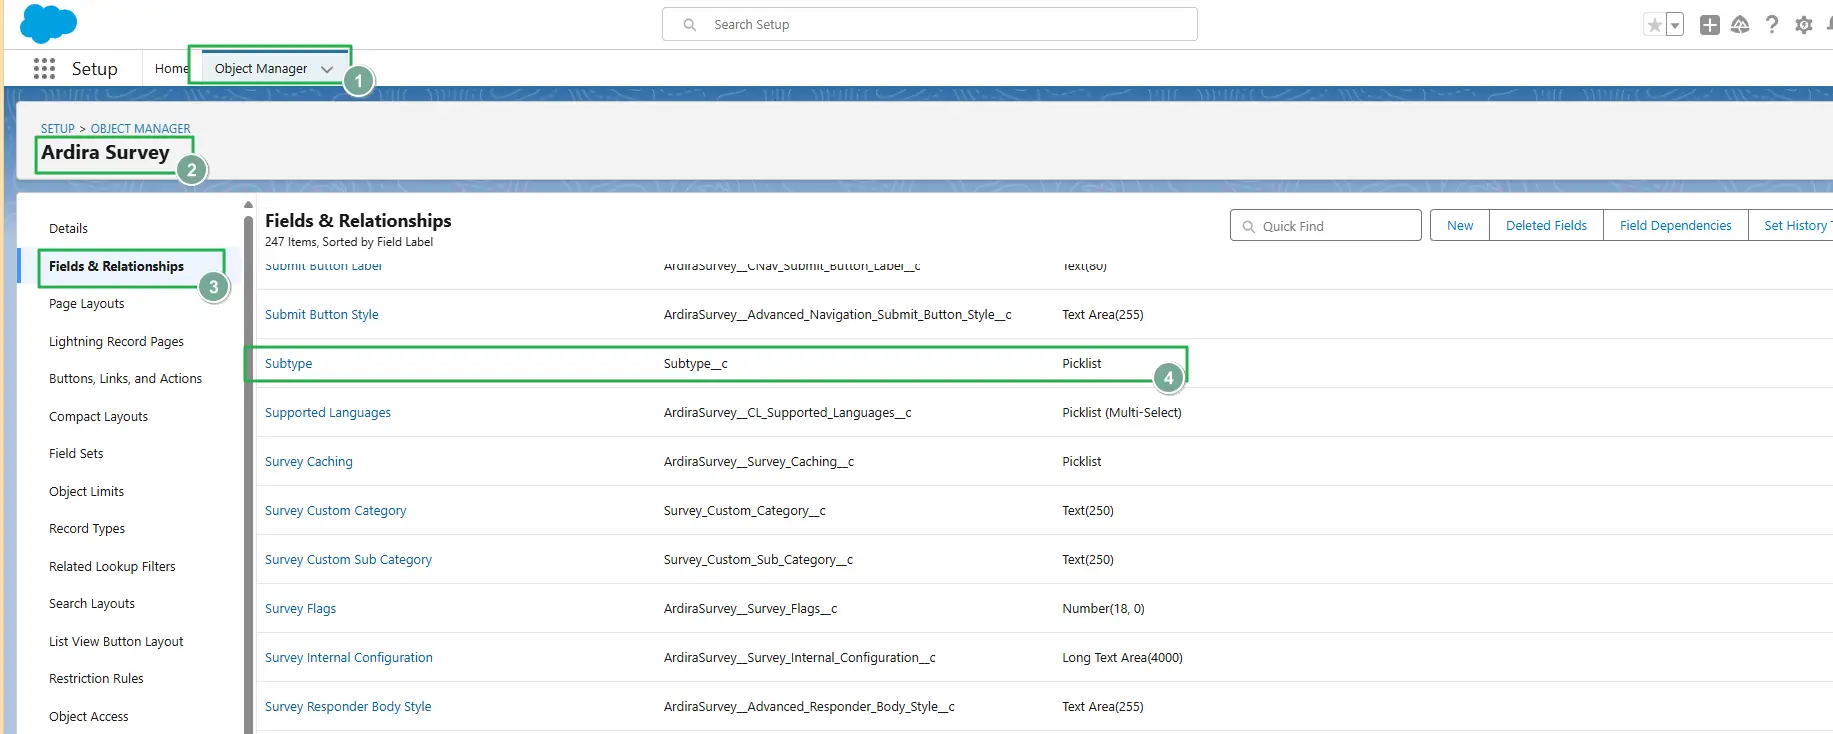The image size is (1833, 734).
Task: Open Search Layouts in the sidebar
Action: click(92, 603)
